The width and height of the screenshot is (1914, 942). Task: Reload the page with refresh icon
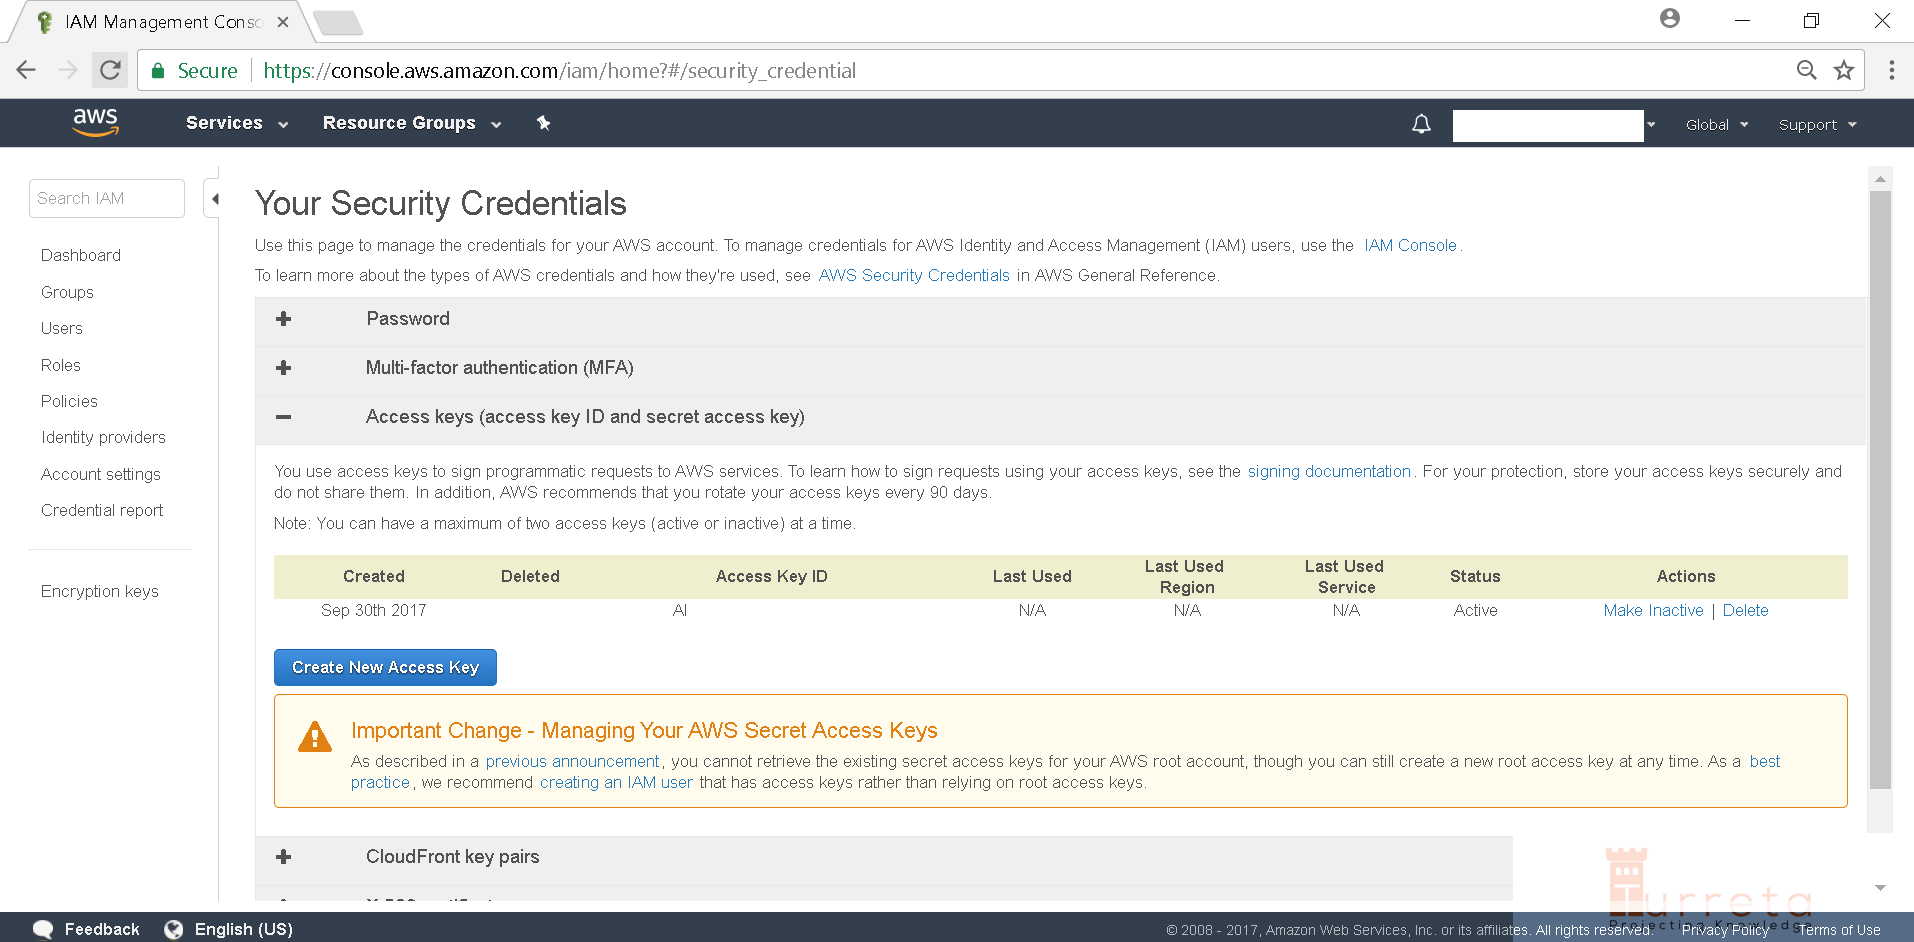click(110, 70)
